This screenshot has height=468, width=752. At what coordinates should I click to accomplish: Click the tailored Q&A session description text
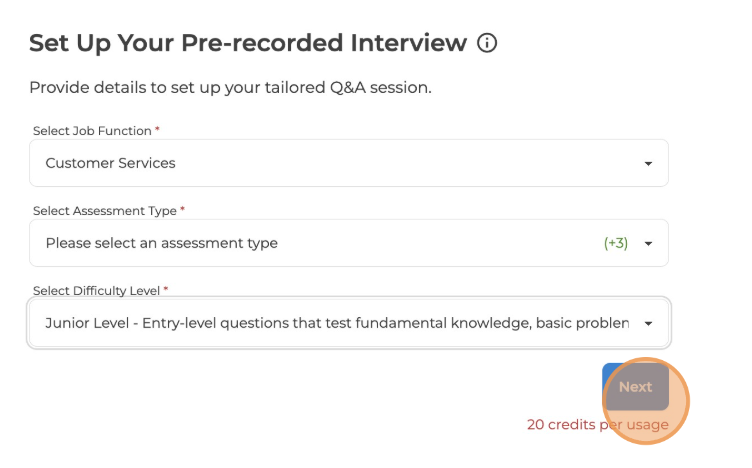230,87
